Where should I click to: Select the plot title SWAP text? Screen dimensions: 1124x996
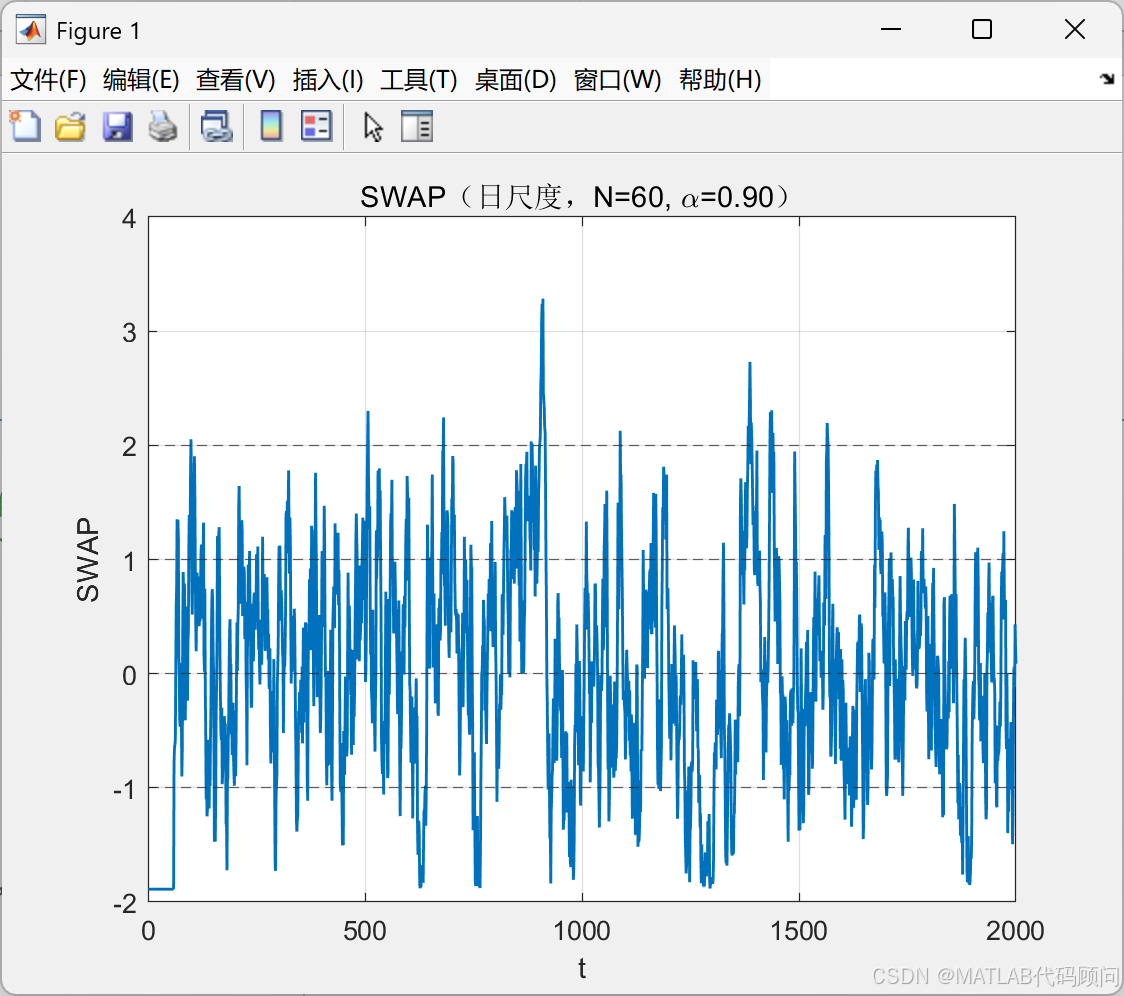[574, 196]
